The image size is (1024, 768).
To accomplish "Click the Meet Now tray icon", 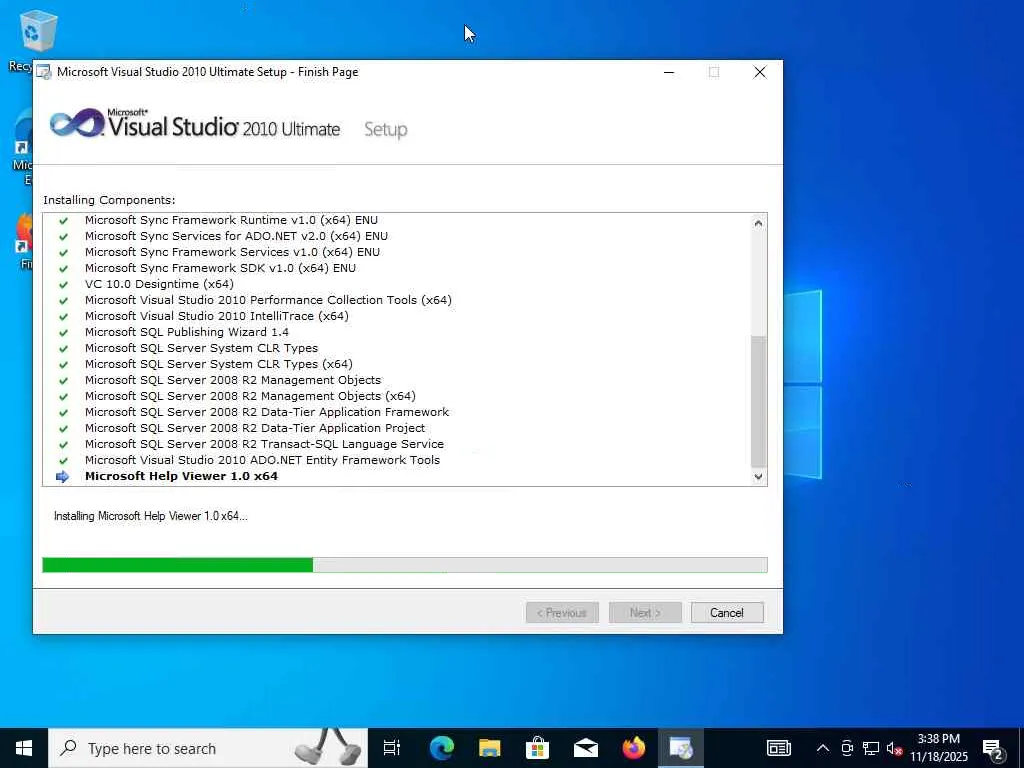I will click(847, 748).
